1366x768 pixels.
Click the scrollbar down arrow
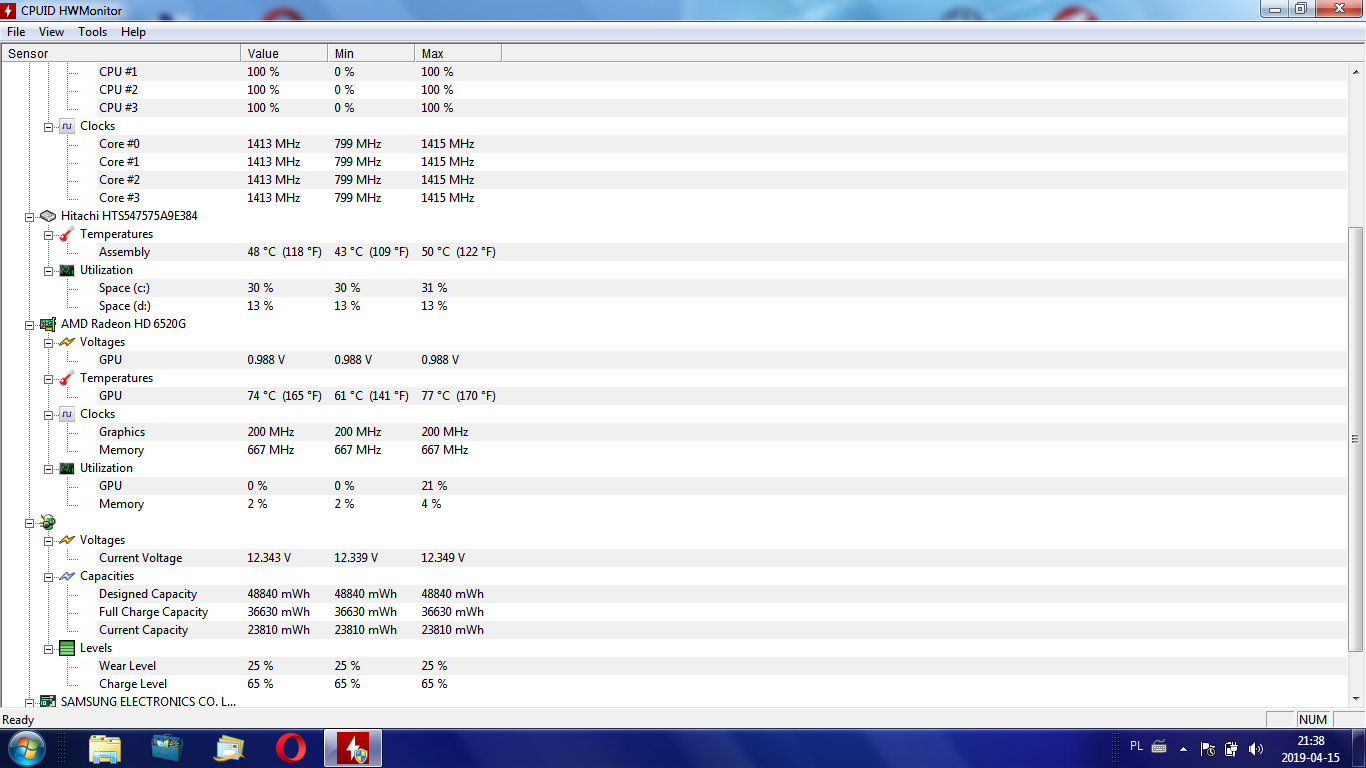[x=1356, y=699]
